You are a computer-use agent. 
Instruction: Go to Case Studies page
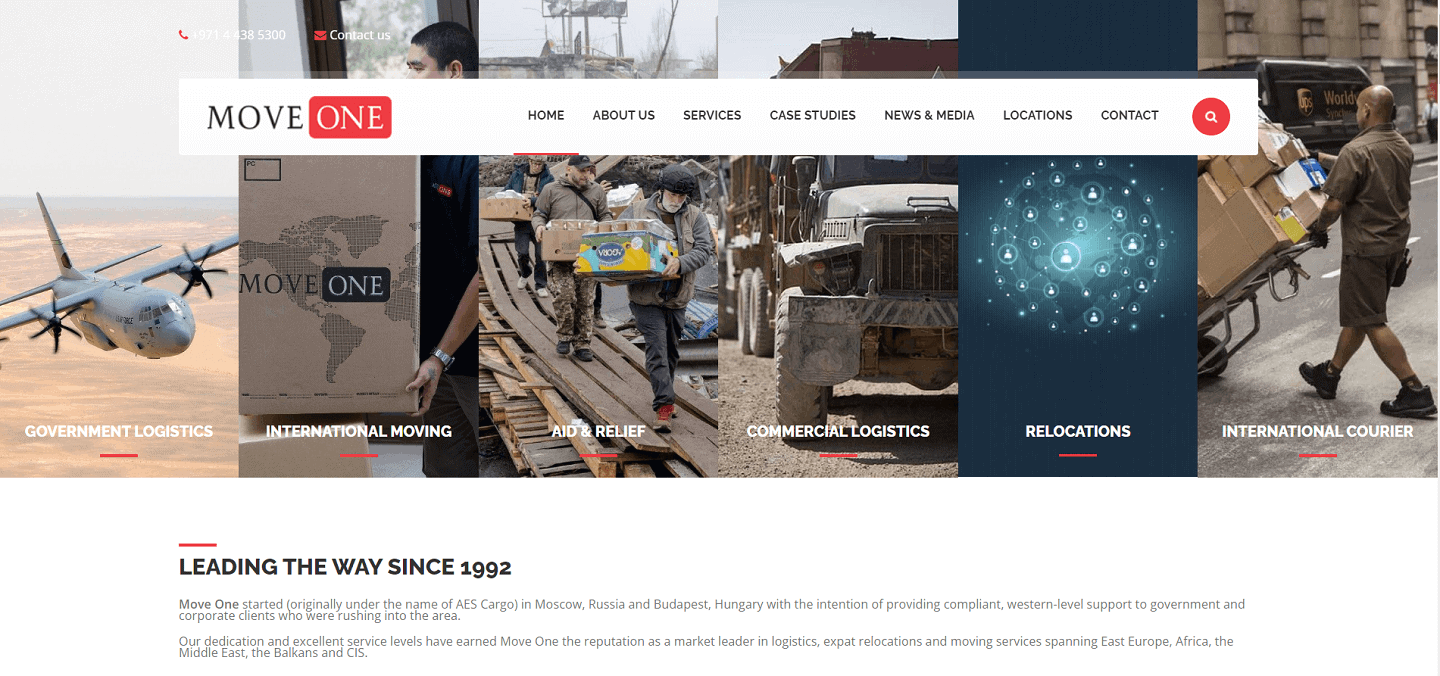813,115
